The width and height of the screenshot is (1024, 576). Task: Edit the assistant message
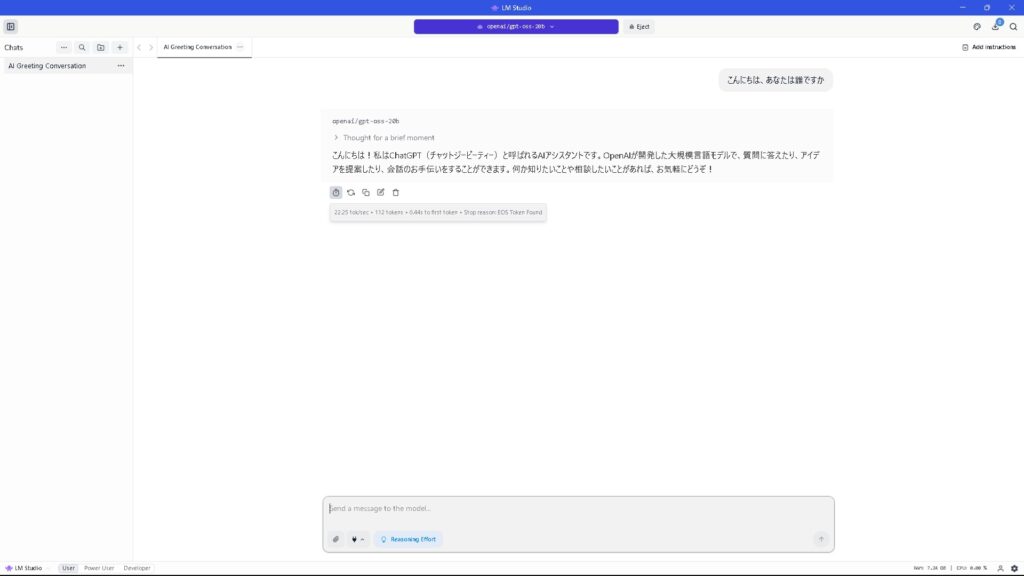click(x=381, y=192)
